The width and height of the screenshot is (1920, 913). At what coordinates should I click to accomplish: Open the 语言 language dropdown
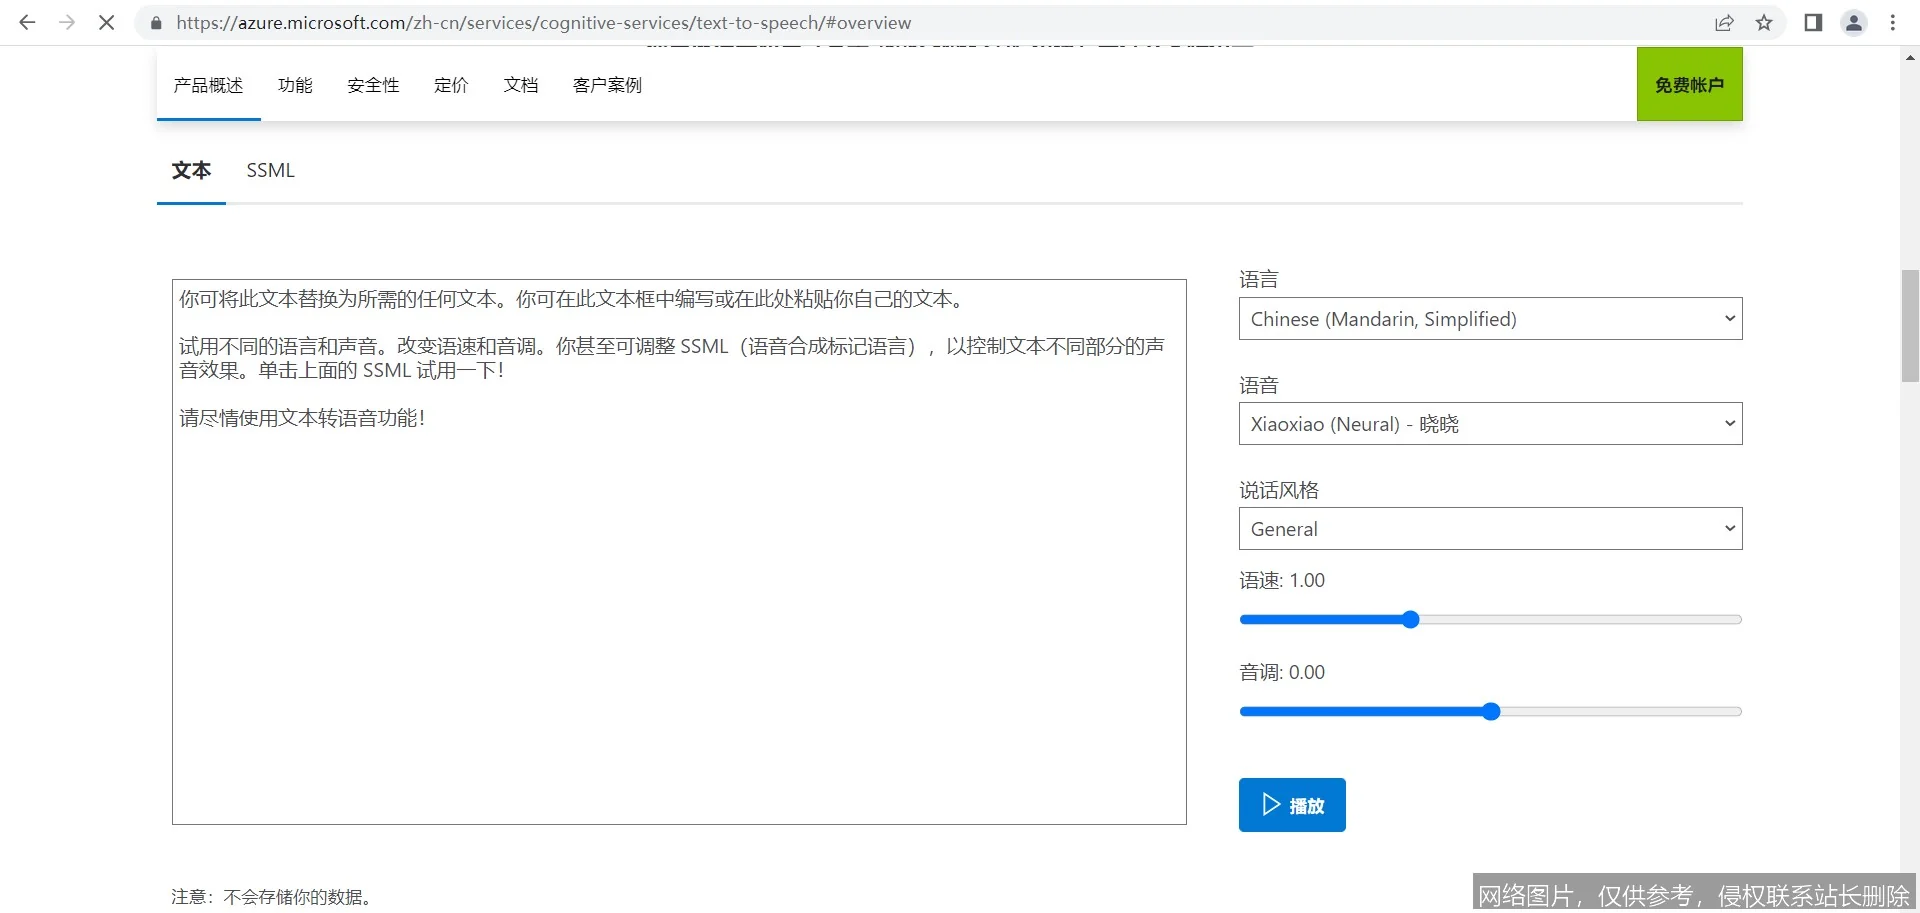pyautogui.click(x=1489, y=318)
